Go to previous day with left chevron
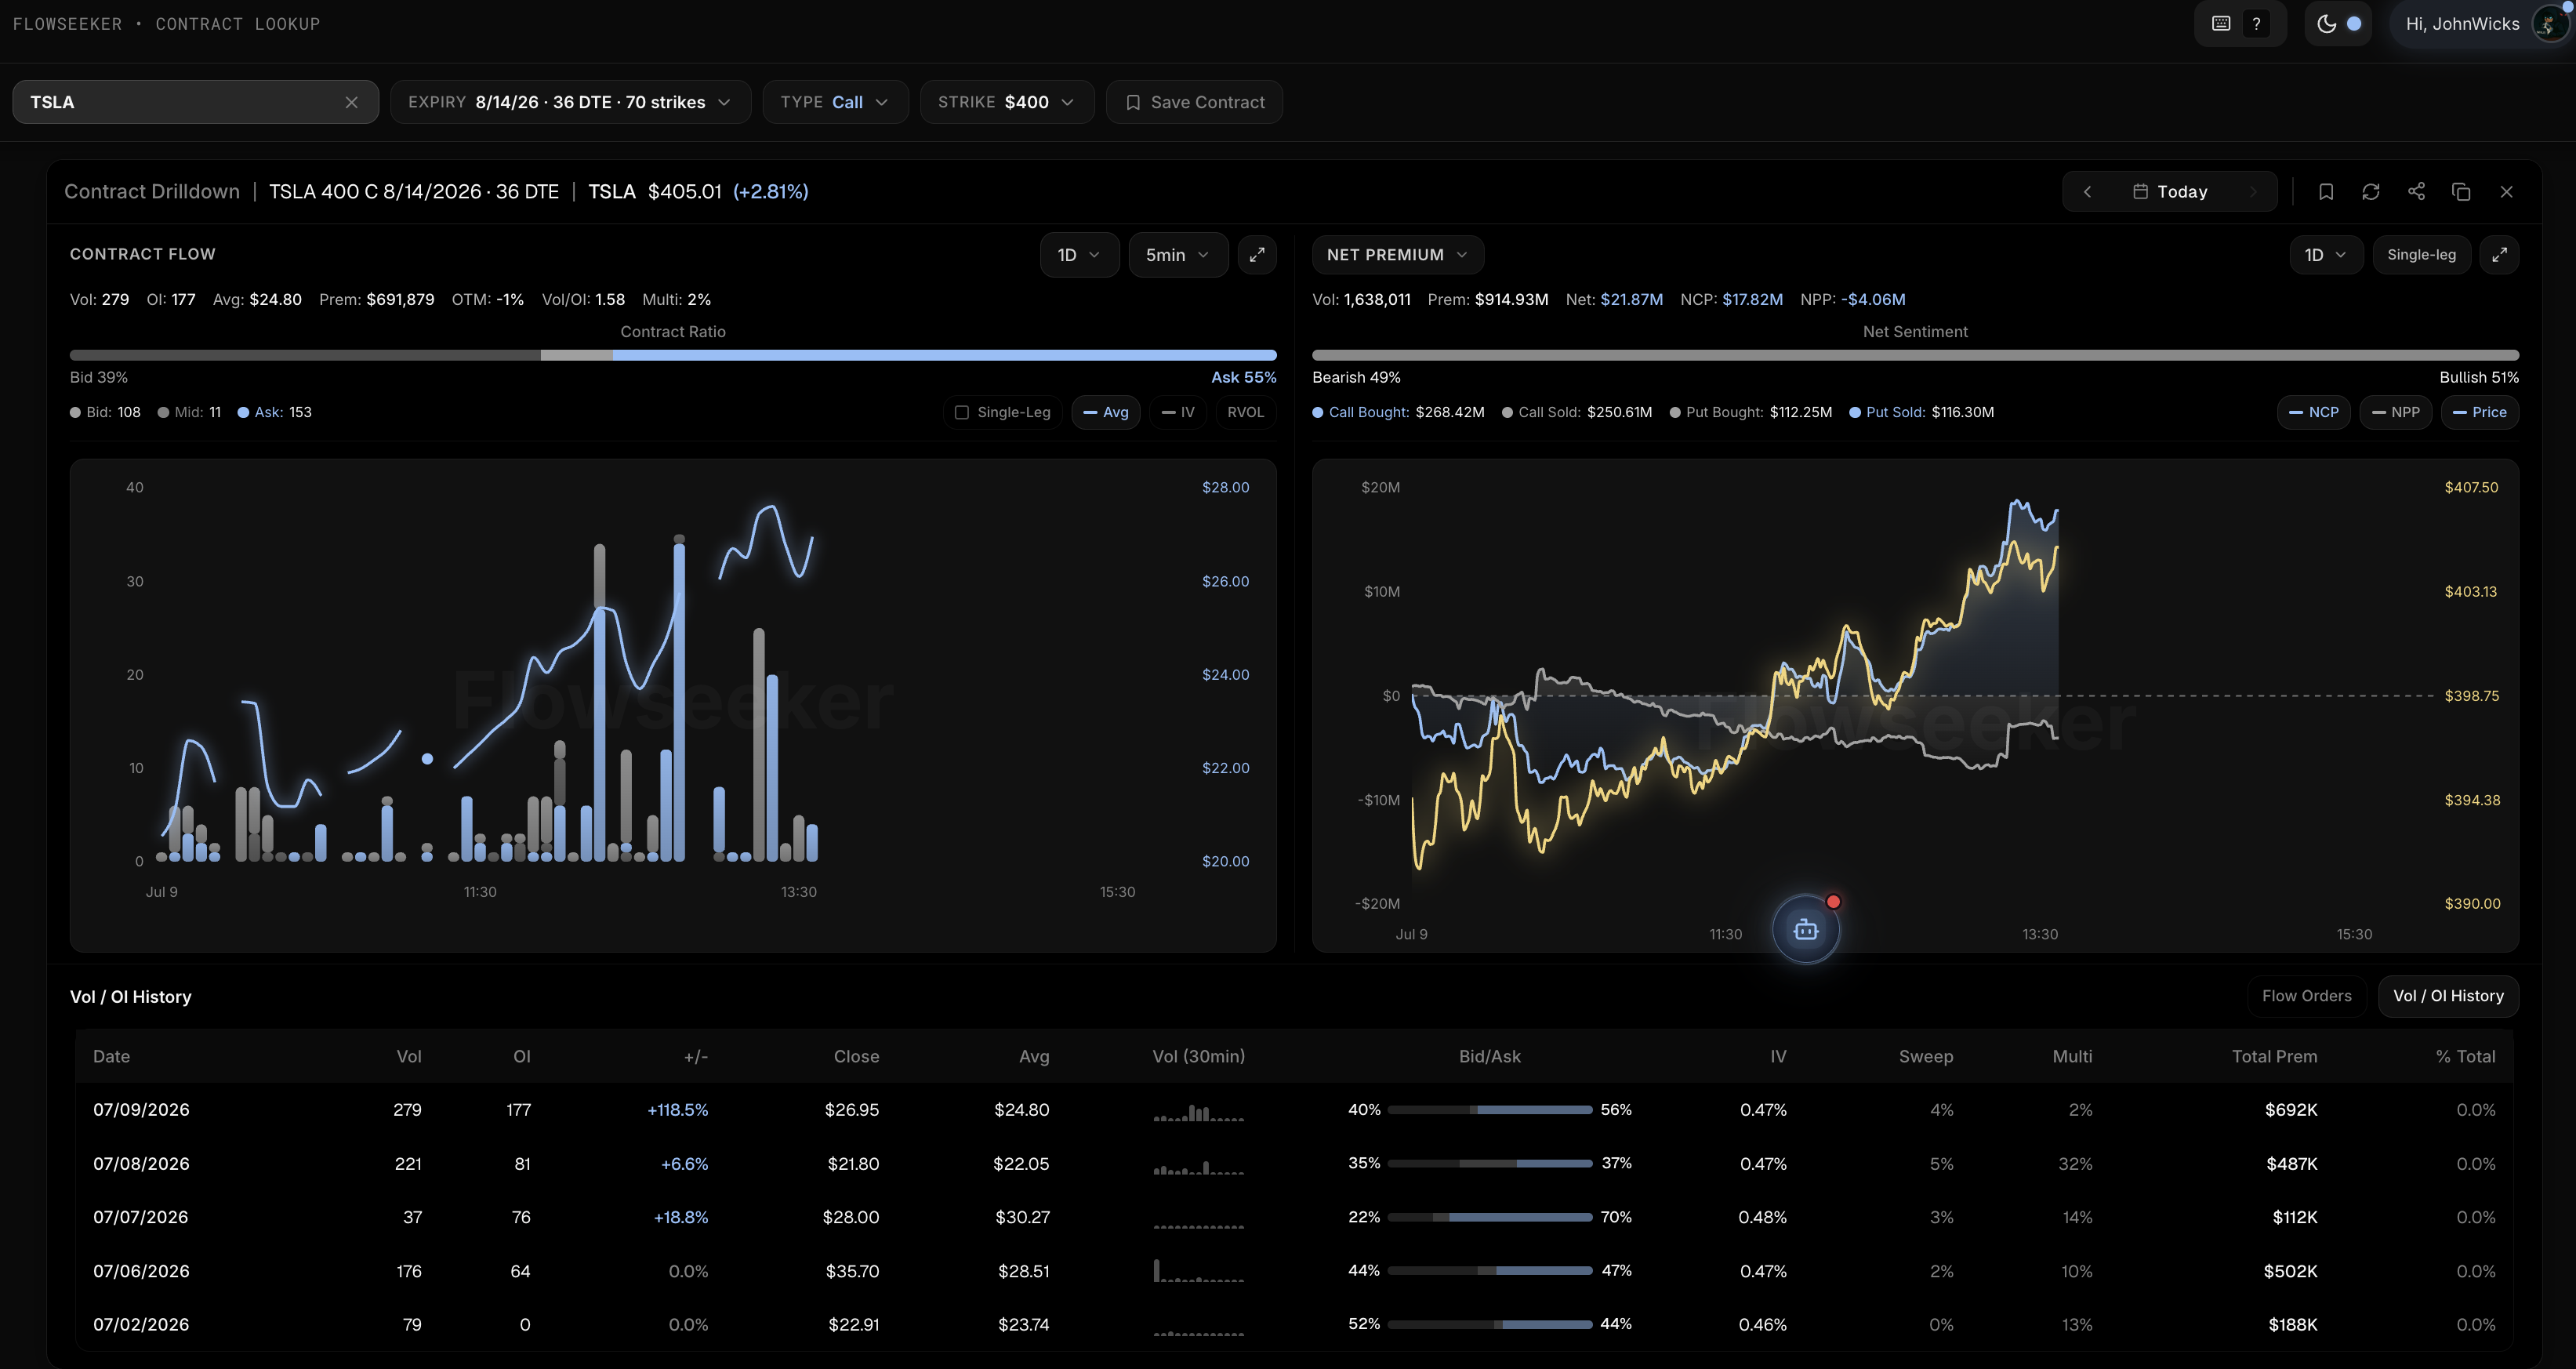The image size is (2576, 1369). coord(2087,191)
